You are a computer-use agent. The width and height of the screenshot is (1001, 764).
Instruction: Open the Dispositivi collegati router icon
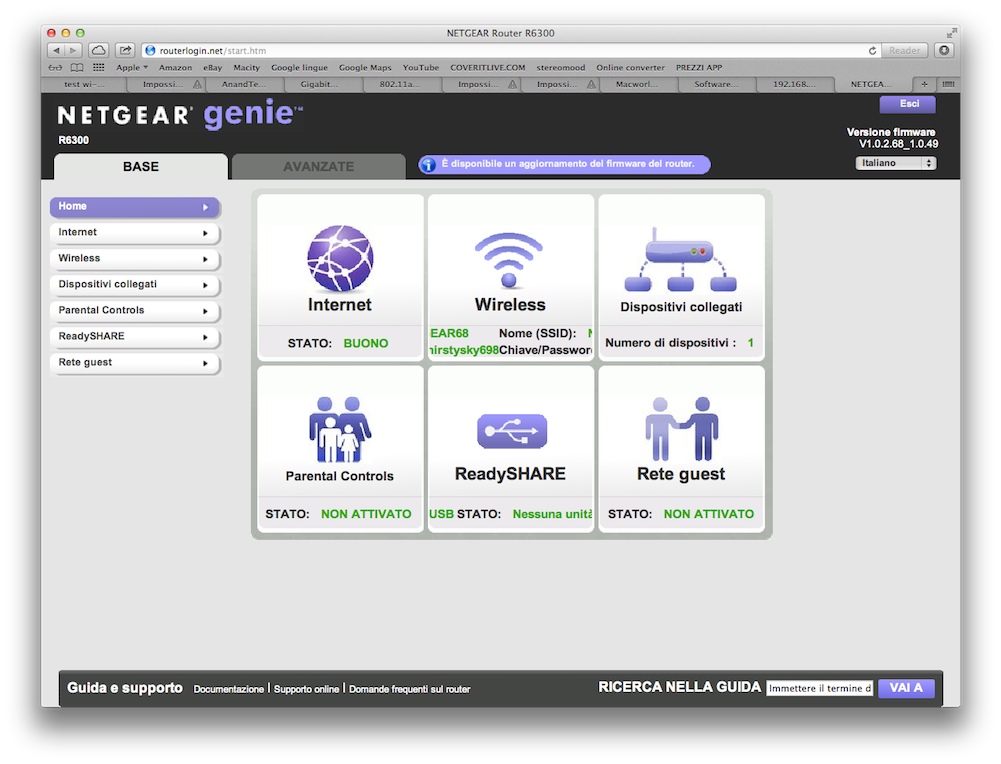681,260
